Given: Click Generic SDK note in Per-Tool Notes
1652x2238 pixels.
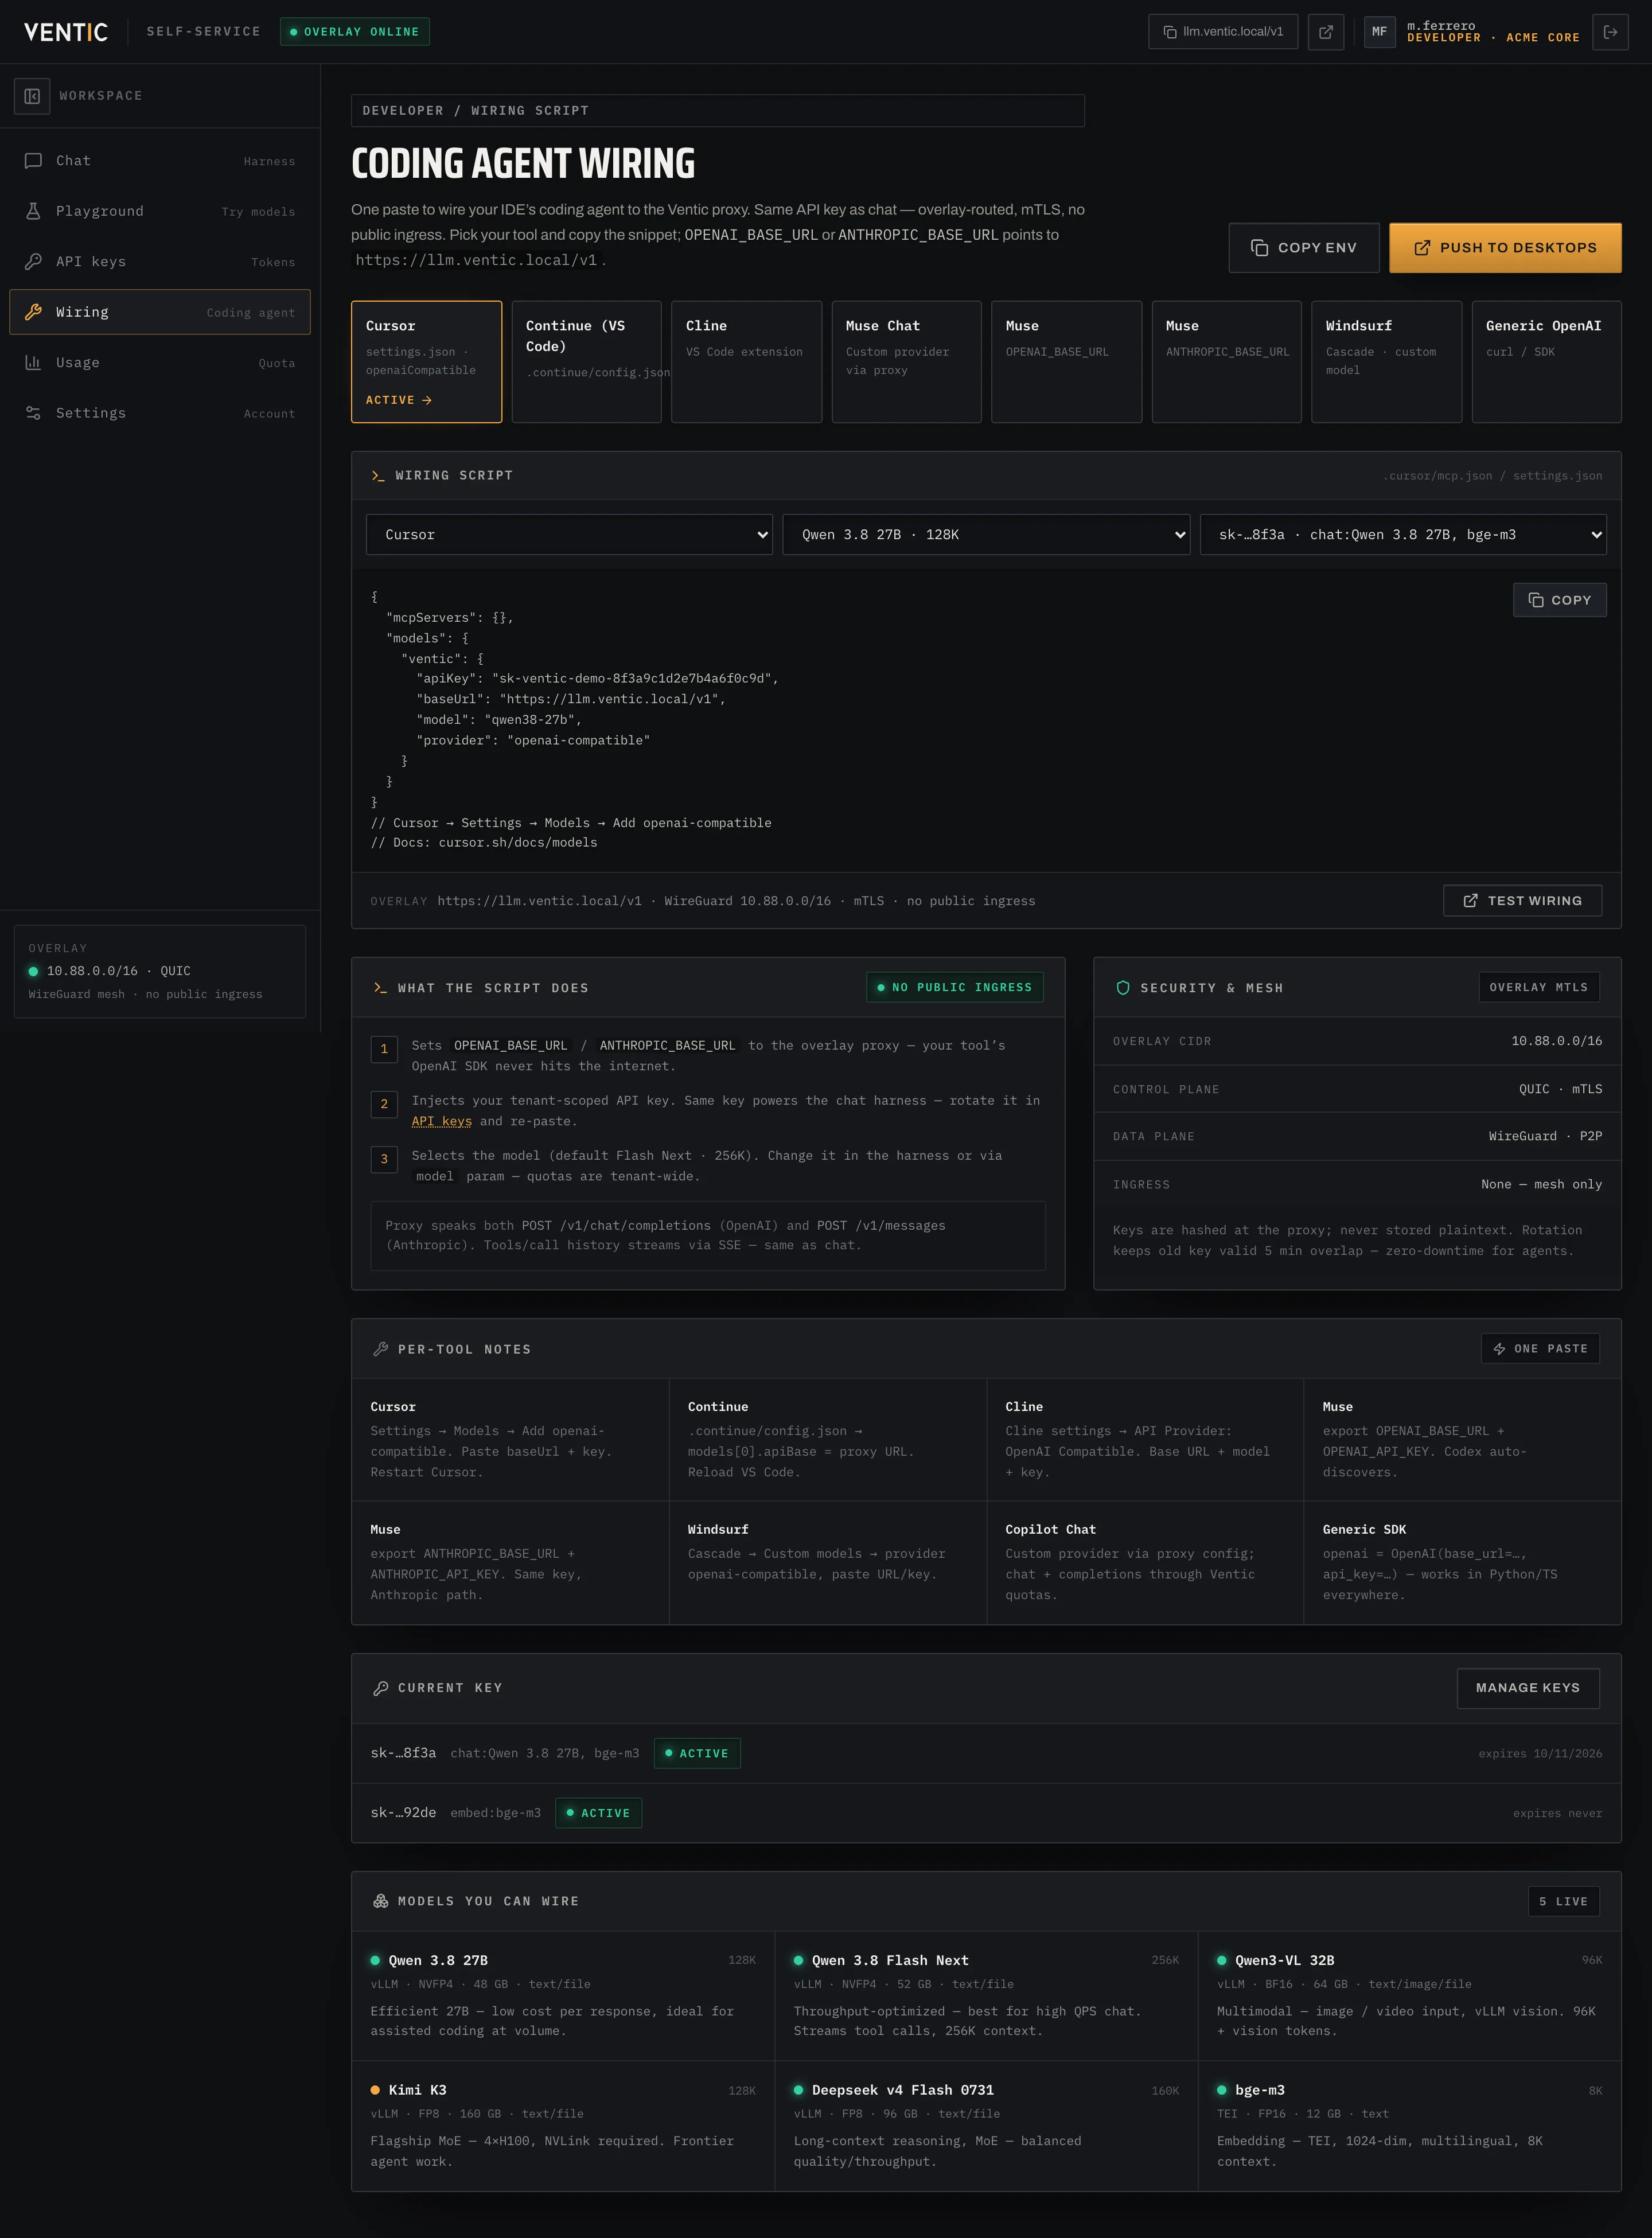Looking at the screenshot, I should (x=1462, y=1563).
